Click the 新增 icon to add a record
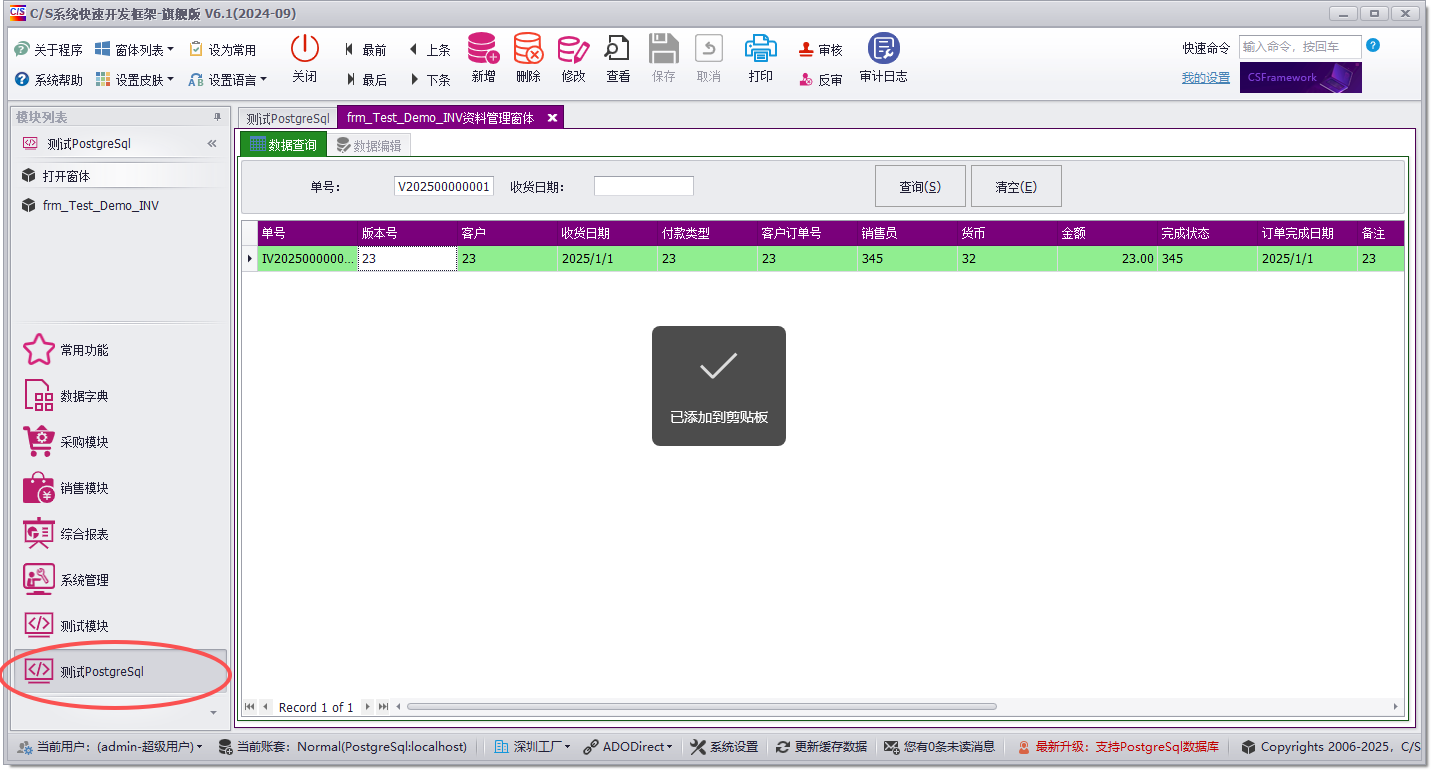Viewport: 1431px width, 770px height. pyautogui.click(x=483, y=58)
